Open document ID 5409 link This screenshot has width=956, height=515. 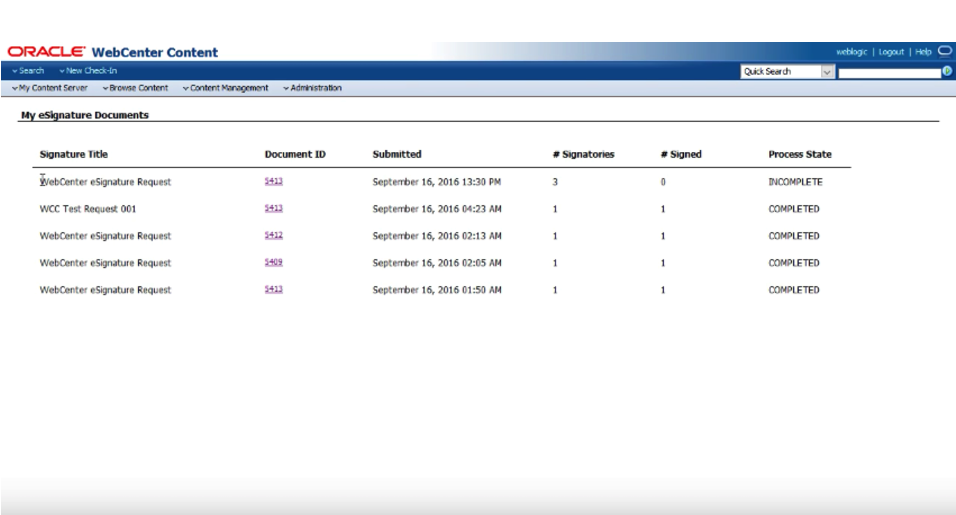point(274,262)
